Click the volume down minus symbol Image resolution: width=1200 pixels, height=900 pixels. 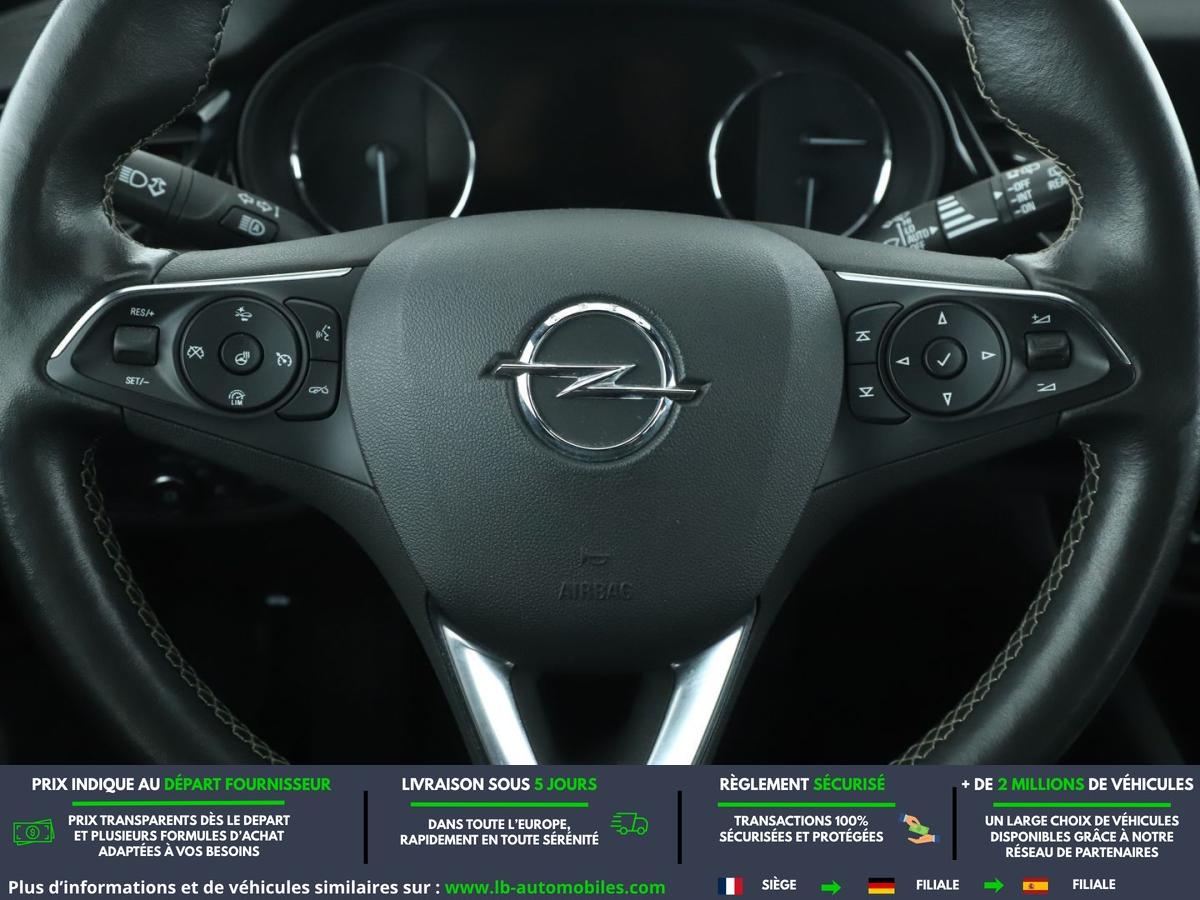tap(1046, 387)
